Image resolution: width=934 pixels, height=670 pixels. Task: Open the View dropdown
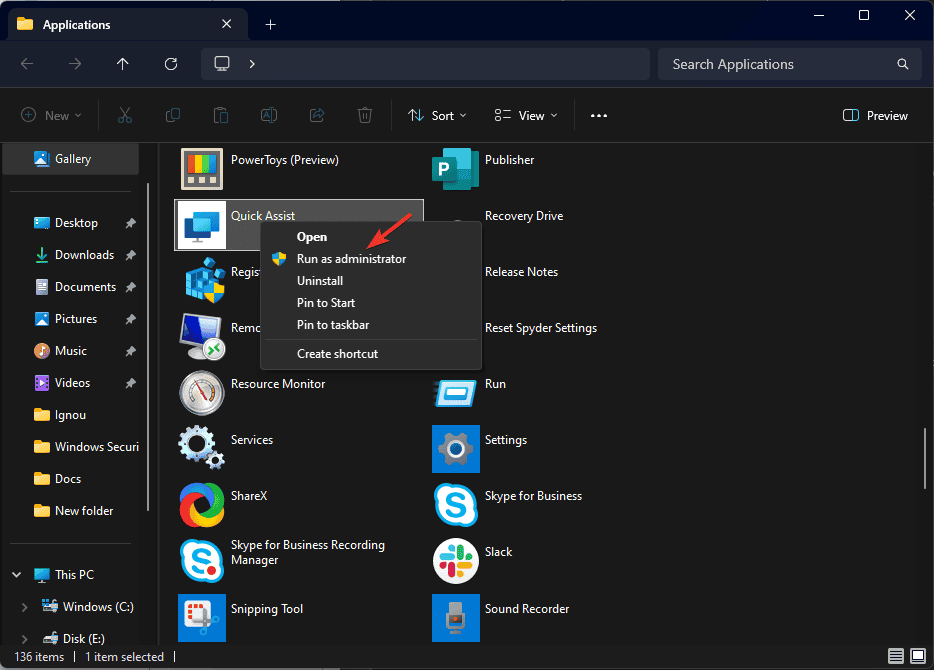525,116
